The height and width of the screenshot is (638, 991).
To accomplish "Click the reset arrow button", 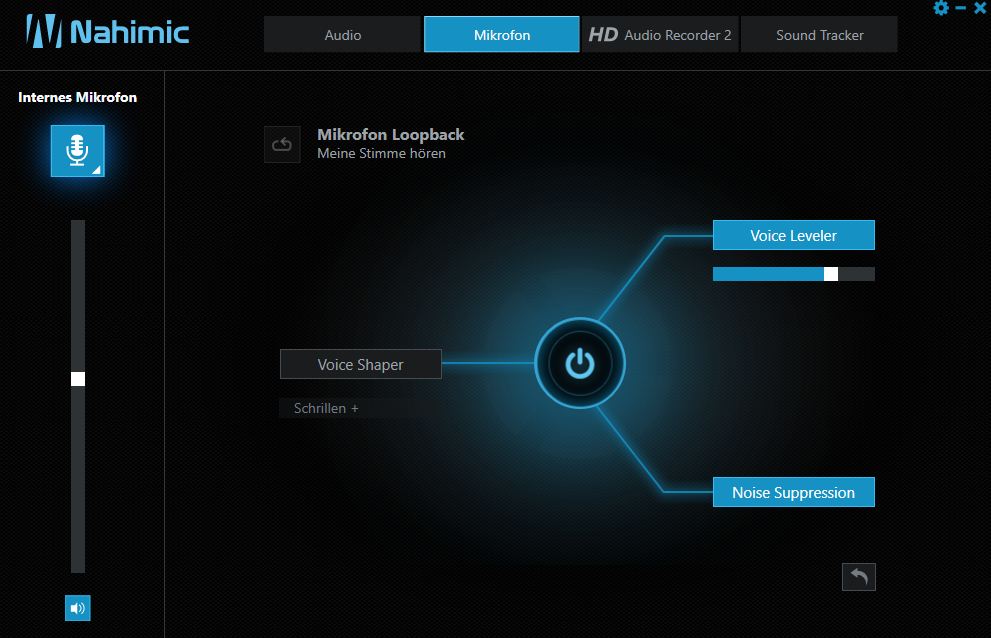I will tap(858, 577).
